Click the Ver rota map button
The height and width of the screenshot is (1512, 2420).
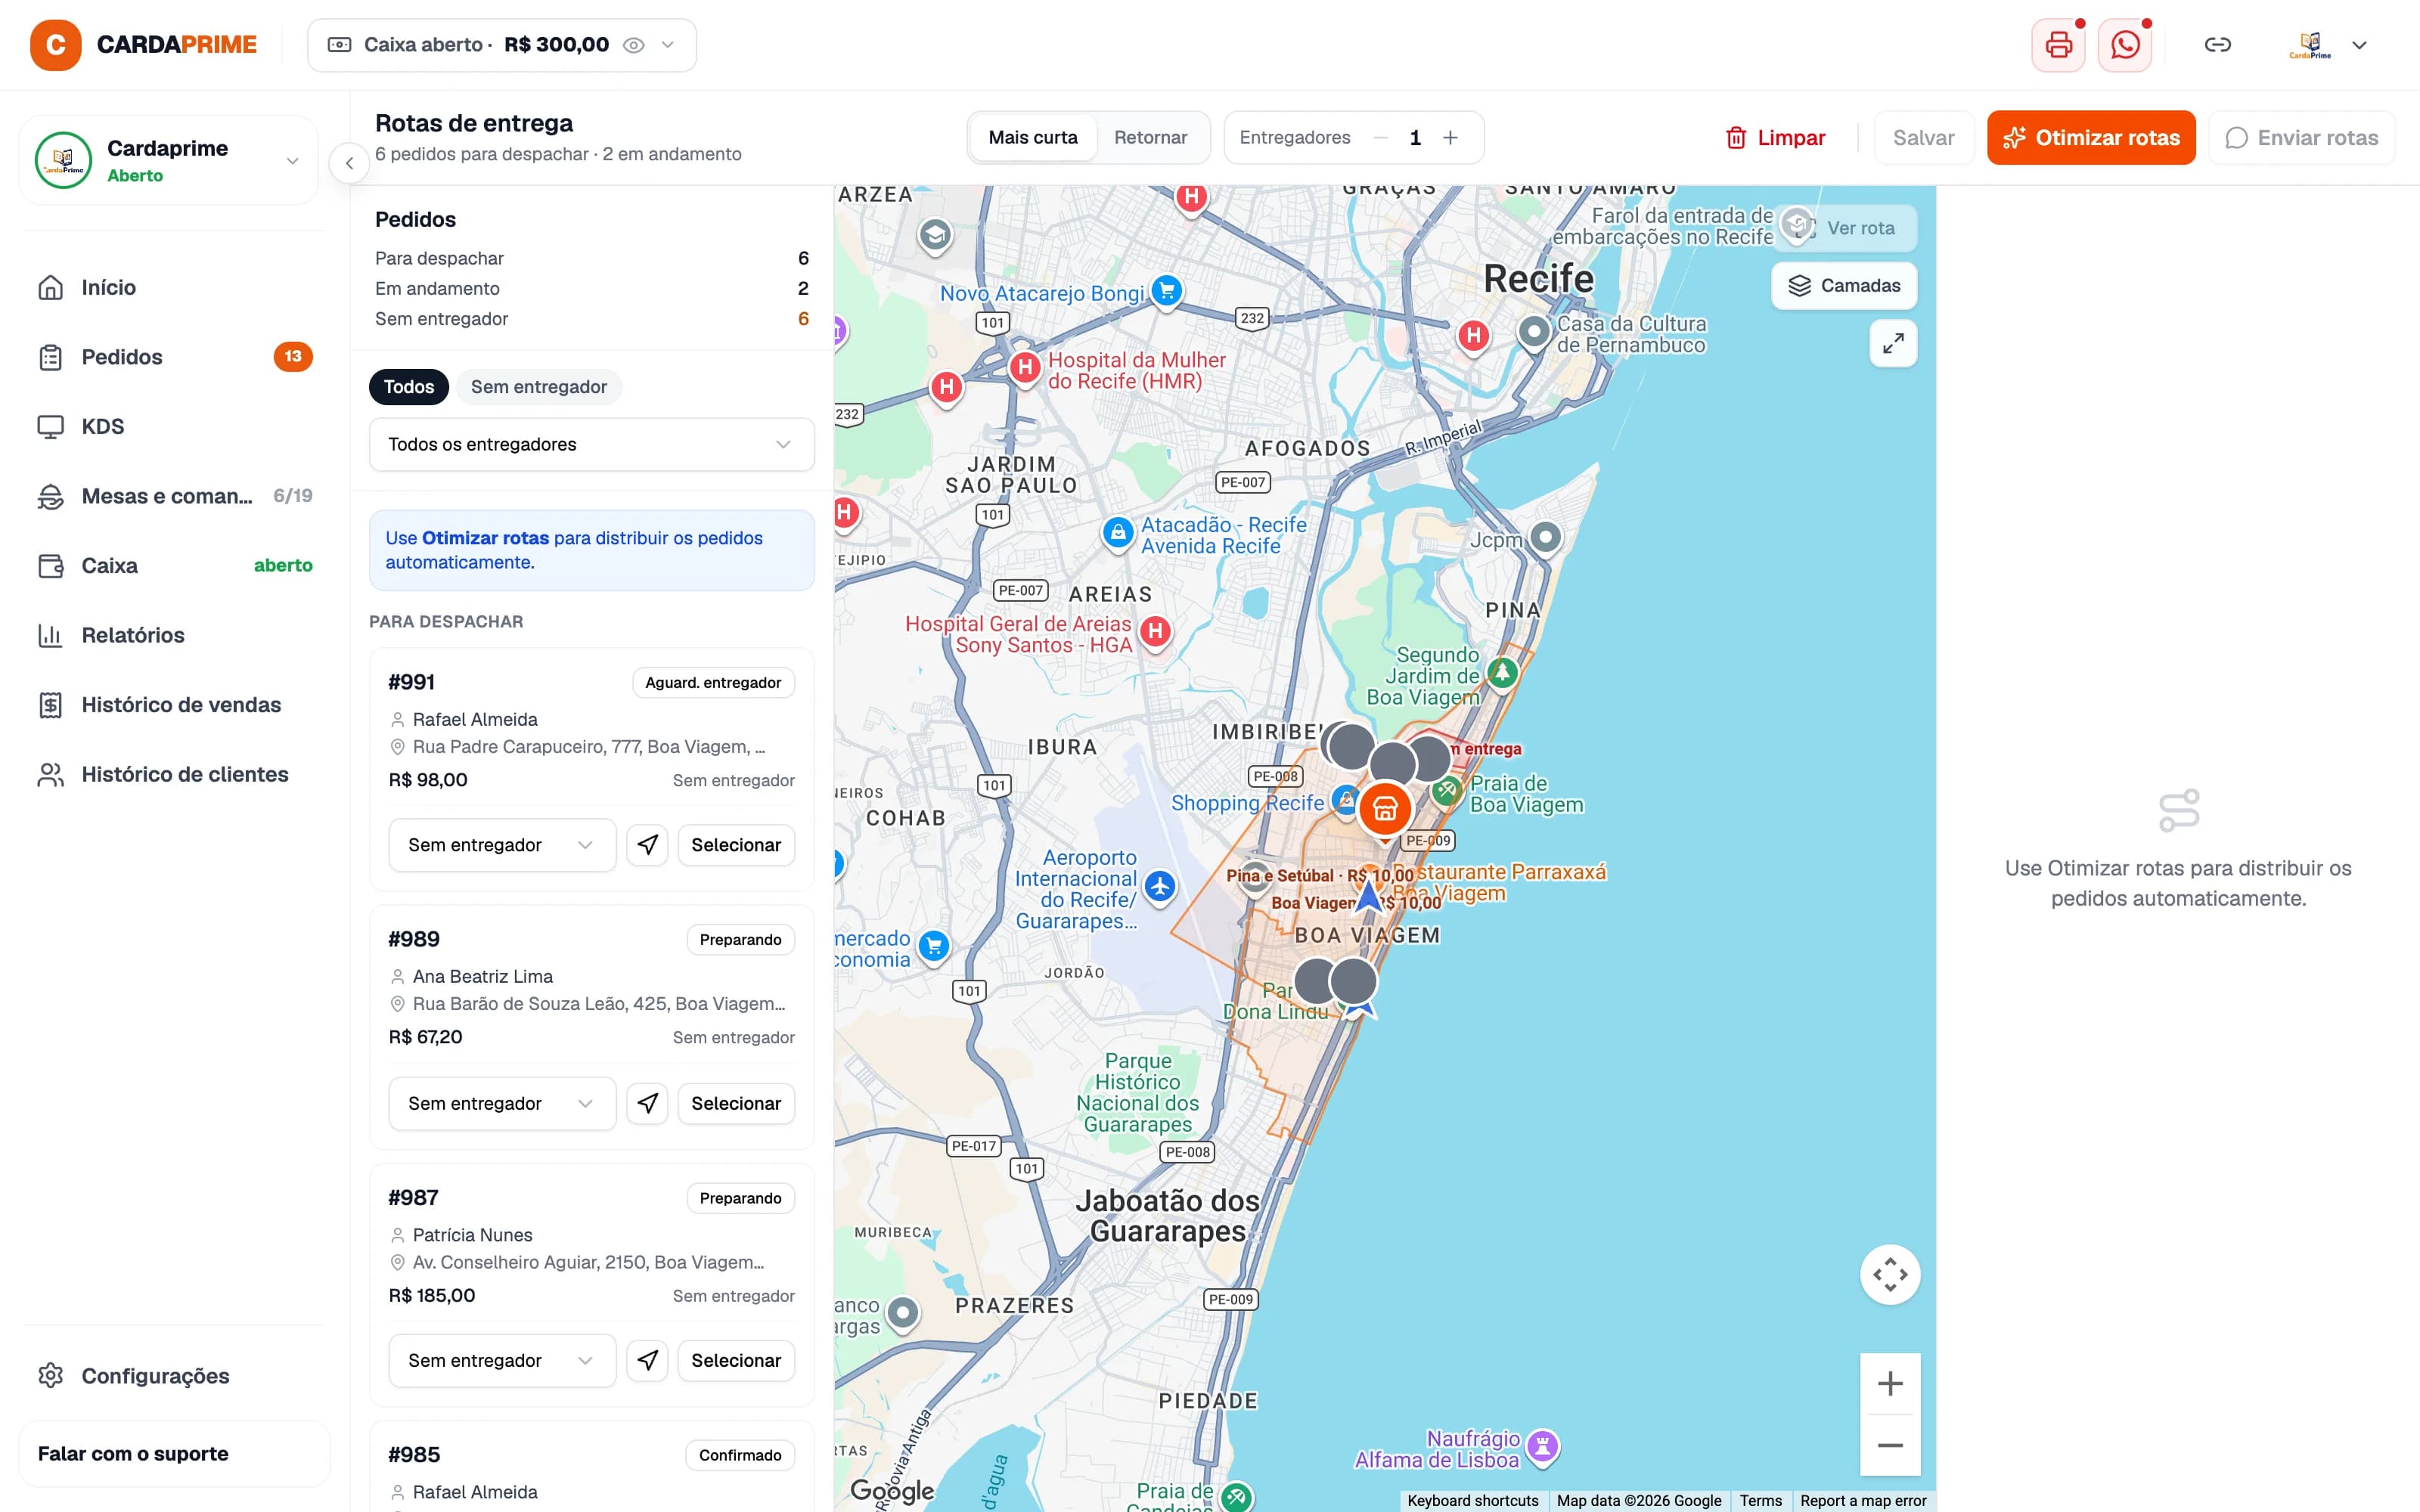point(1845,228)
